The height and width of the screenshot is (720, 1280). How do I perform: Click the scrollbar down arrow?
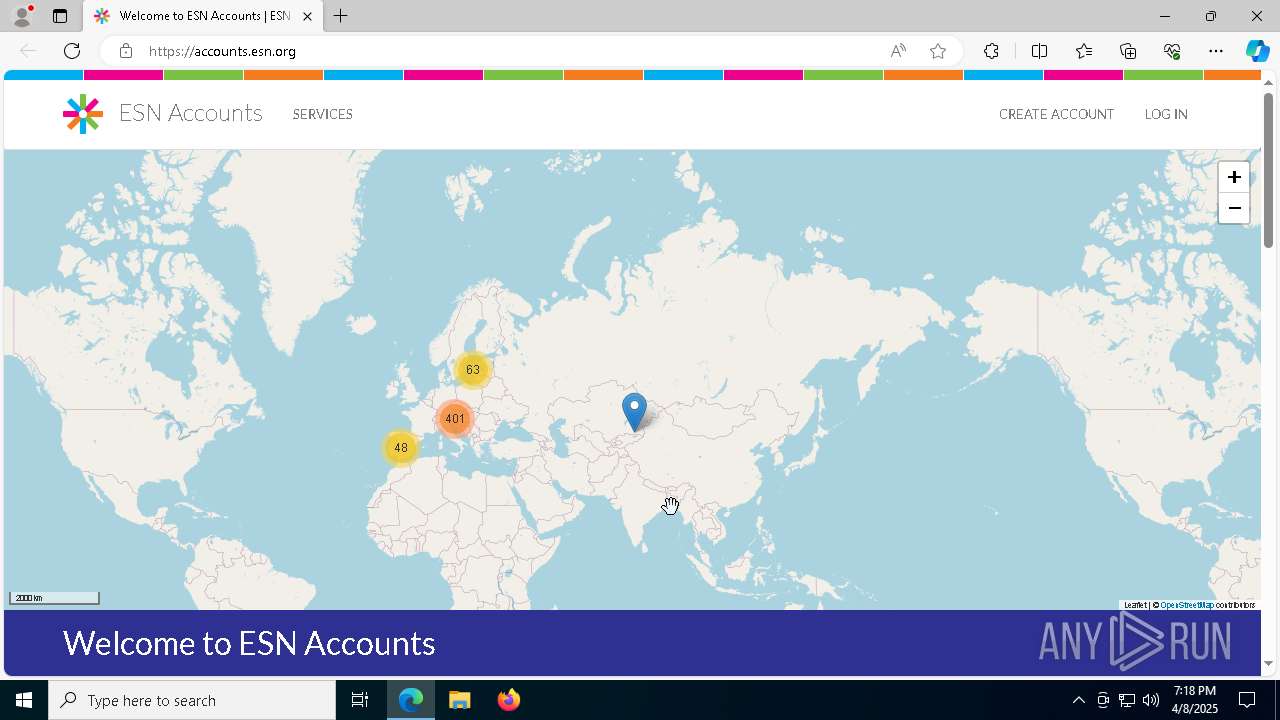[1269, 663]
